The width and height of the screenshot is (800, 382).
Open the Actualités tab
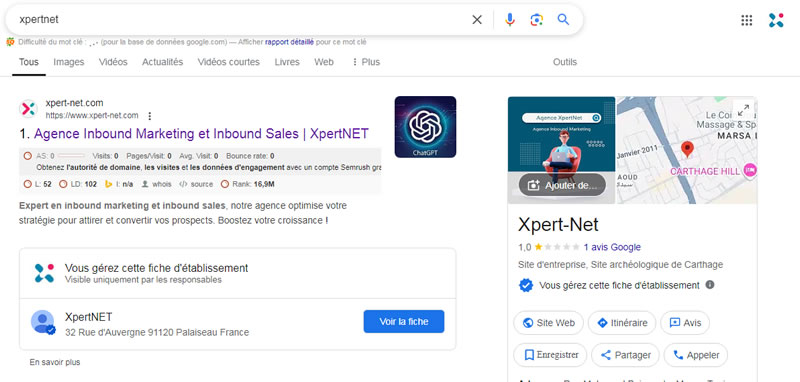click(x=162, y=62)
